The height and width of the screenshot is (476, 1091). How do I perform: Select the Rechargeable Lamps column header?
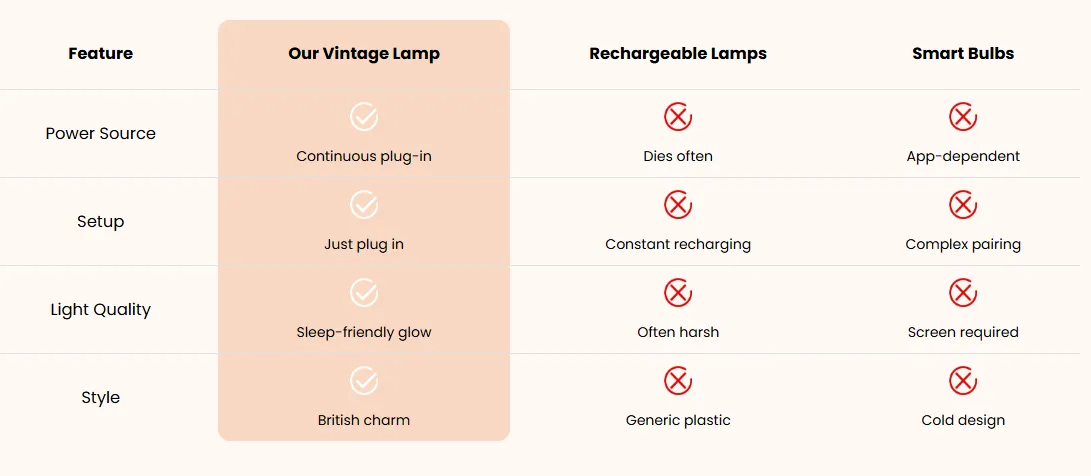tap(678, 54)
